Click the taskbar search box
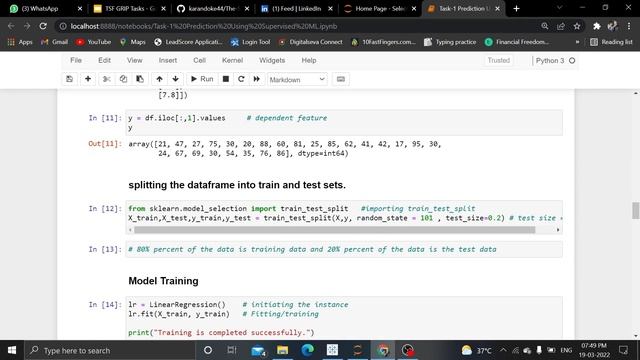Viewport: 640px width, 360px height. click(110, 350)
